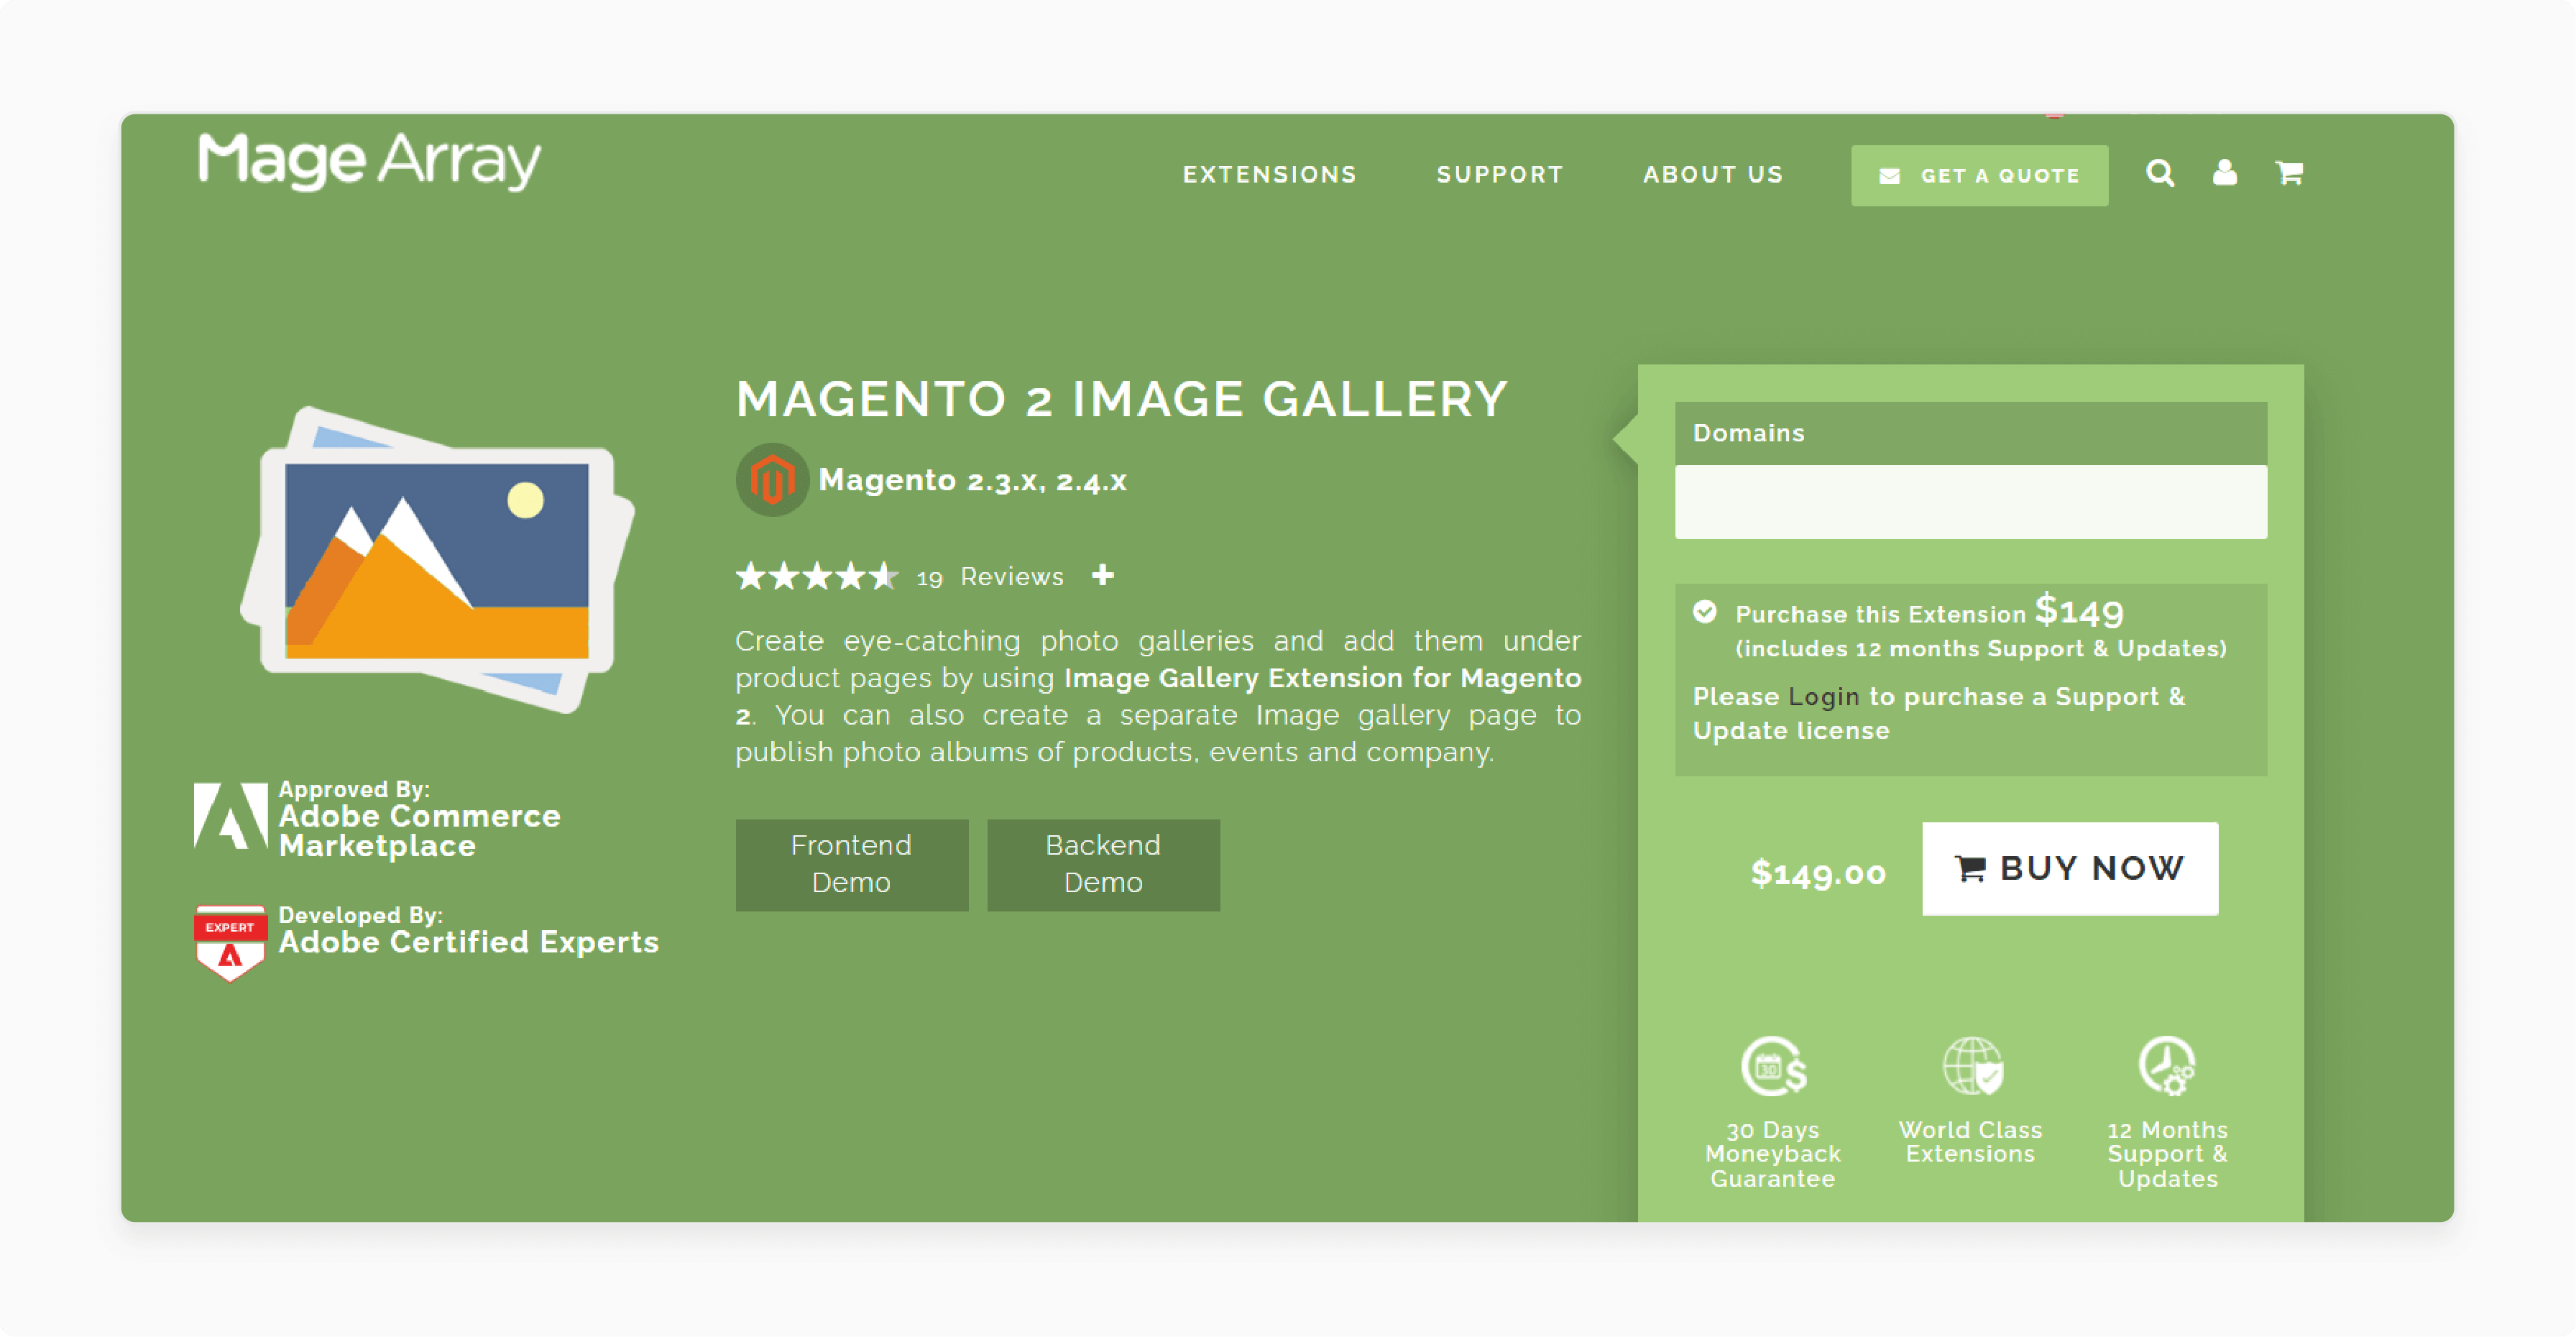Image resolution: width=2576 pixels, height=1337 pixels.
Task: Open the About Us menu item
Action: point(1713,175)
